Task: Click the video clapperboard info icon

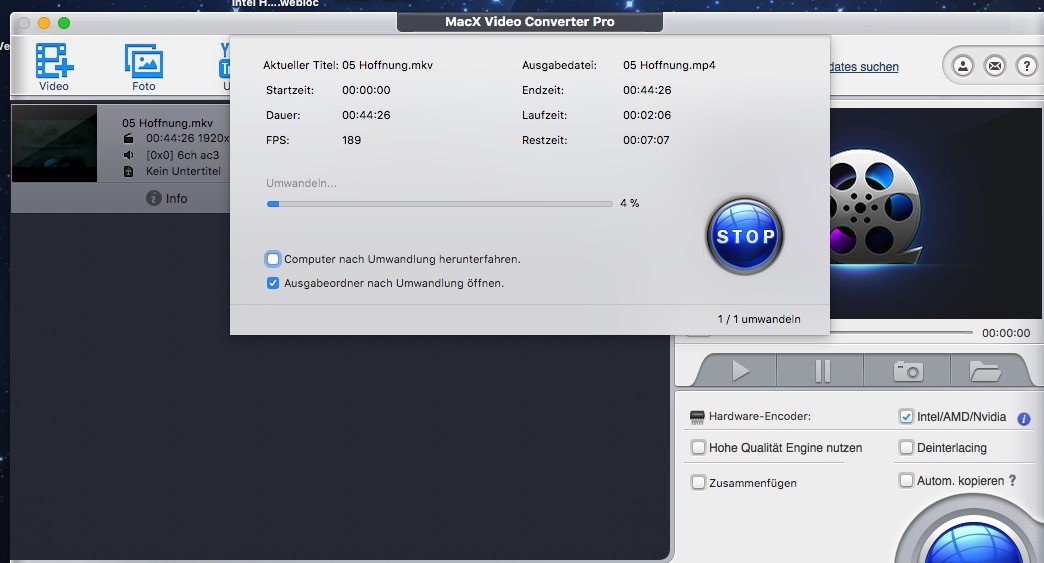Action: 129,138
